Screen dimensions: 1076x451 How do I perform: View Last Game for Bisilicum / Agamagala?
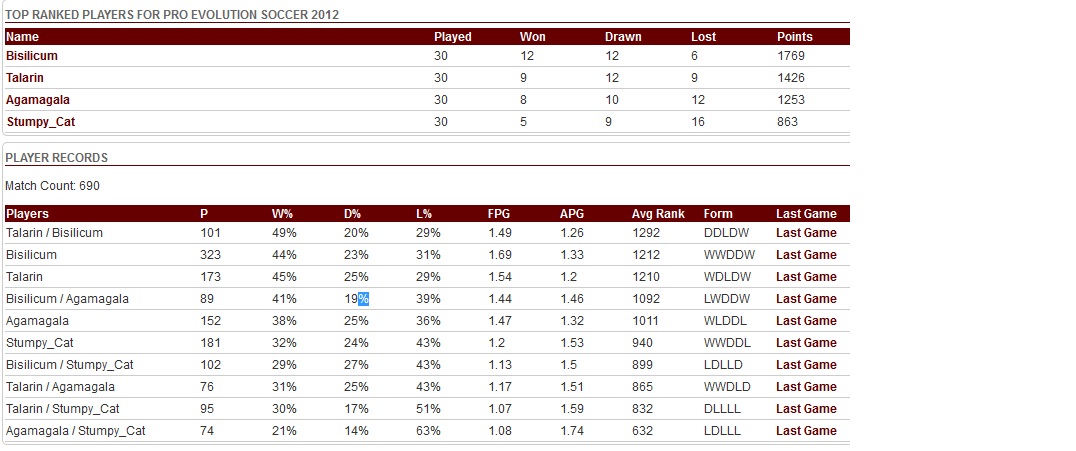806,299
